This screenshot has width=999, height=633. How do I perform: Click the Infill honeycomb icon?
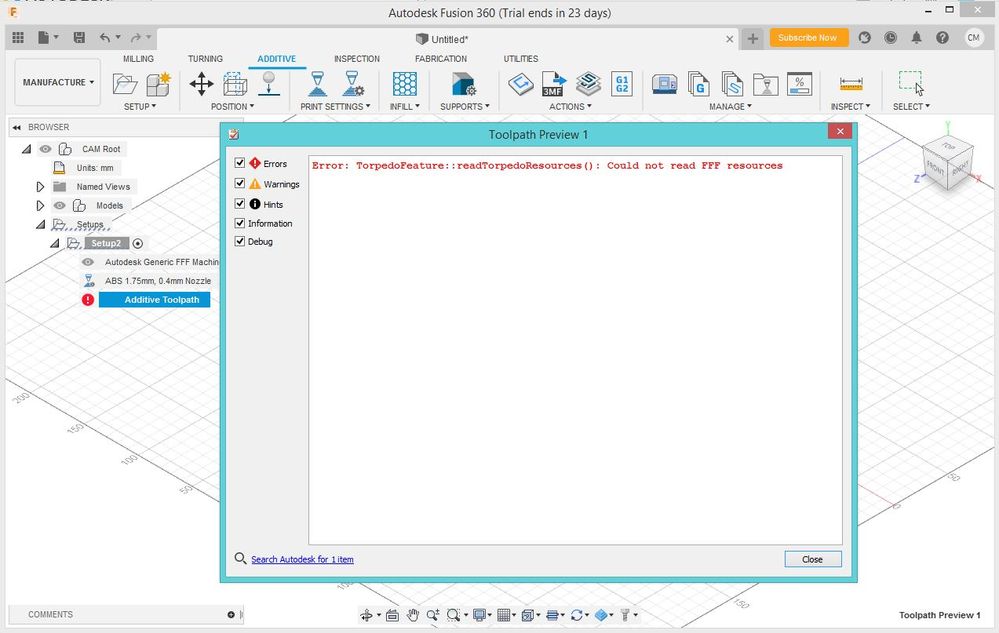tap(405, 83)
